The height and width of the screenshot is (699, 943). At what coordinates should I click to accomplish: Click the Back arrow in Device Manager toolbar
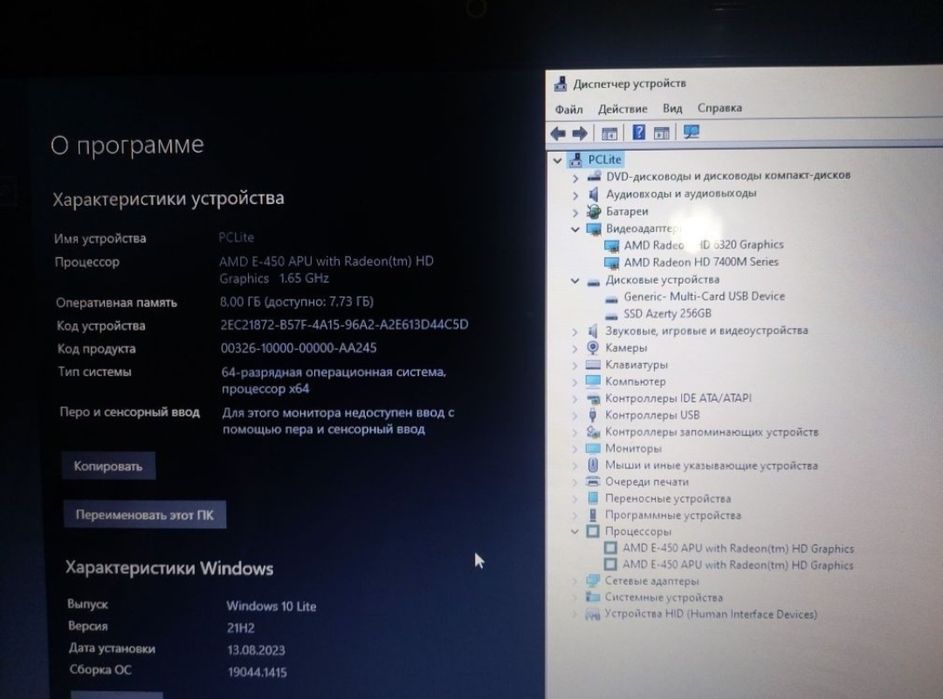(x=558, y=133)
